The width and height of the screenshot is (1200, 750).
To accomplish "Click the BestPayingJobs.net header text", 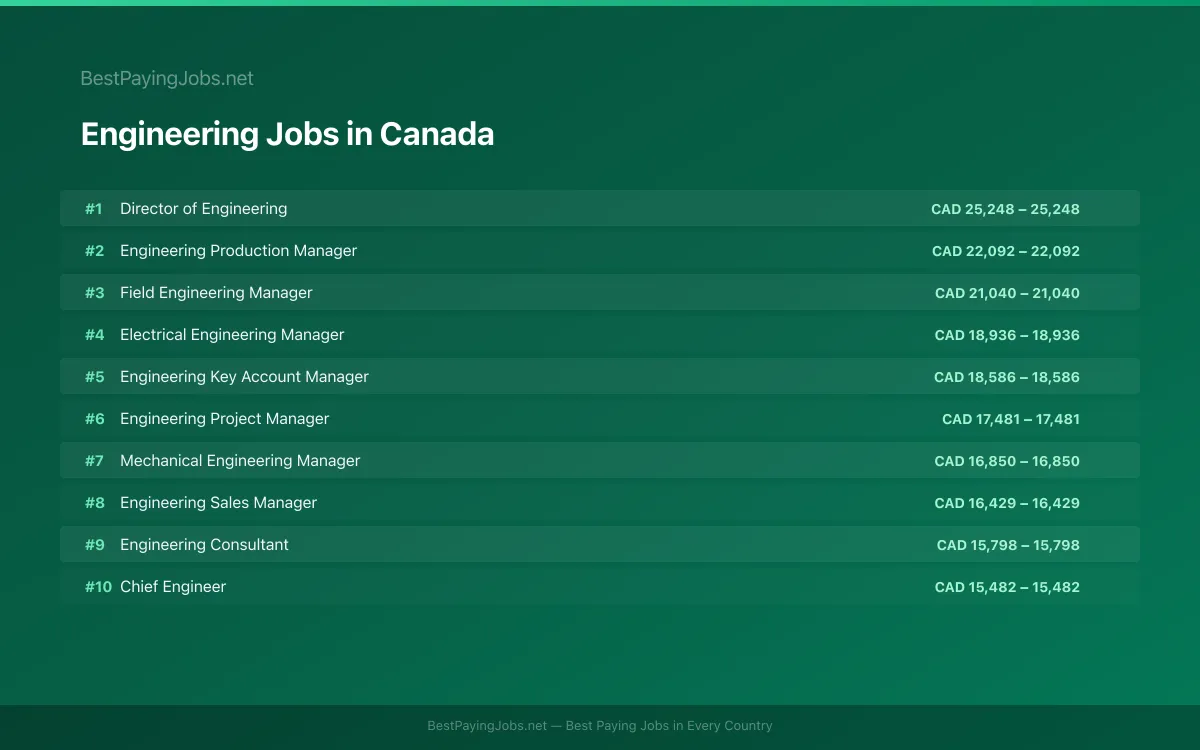I will pyautogui.click(x=167, y=78).
